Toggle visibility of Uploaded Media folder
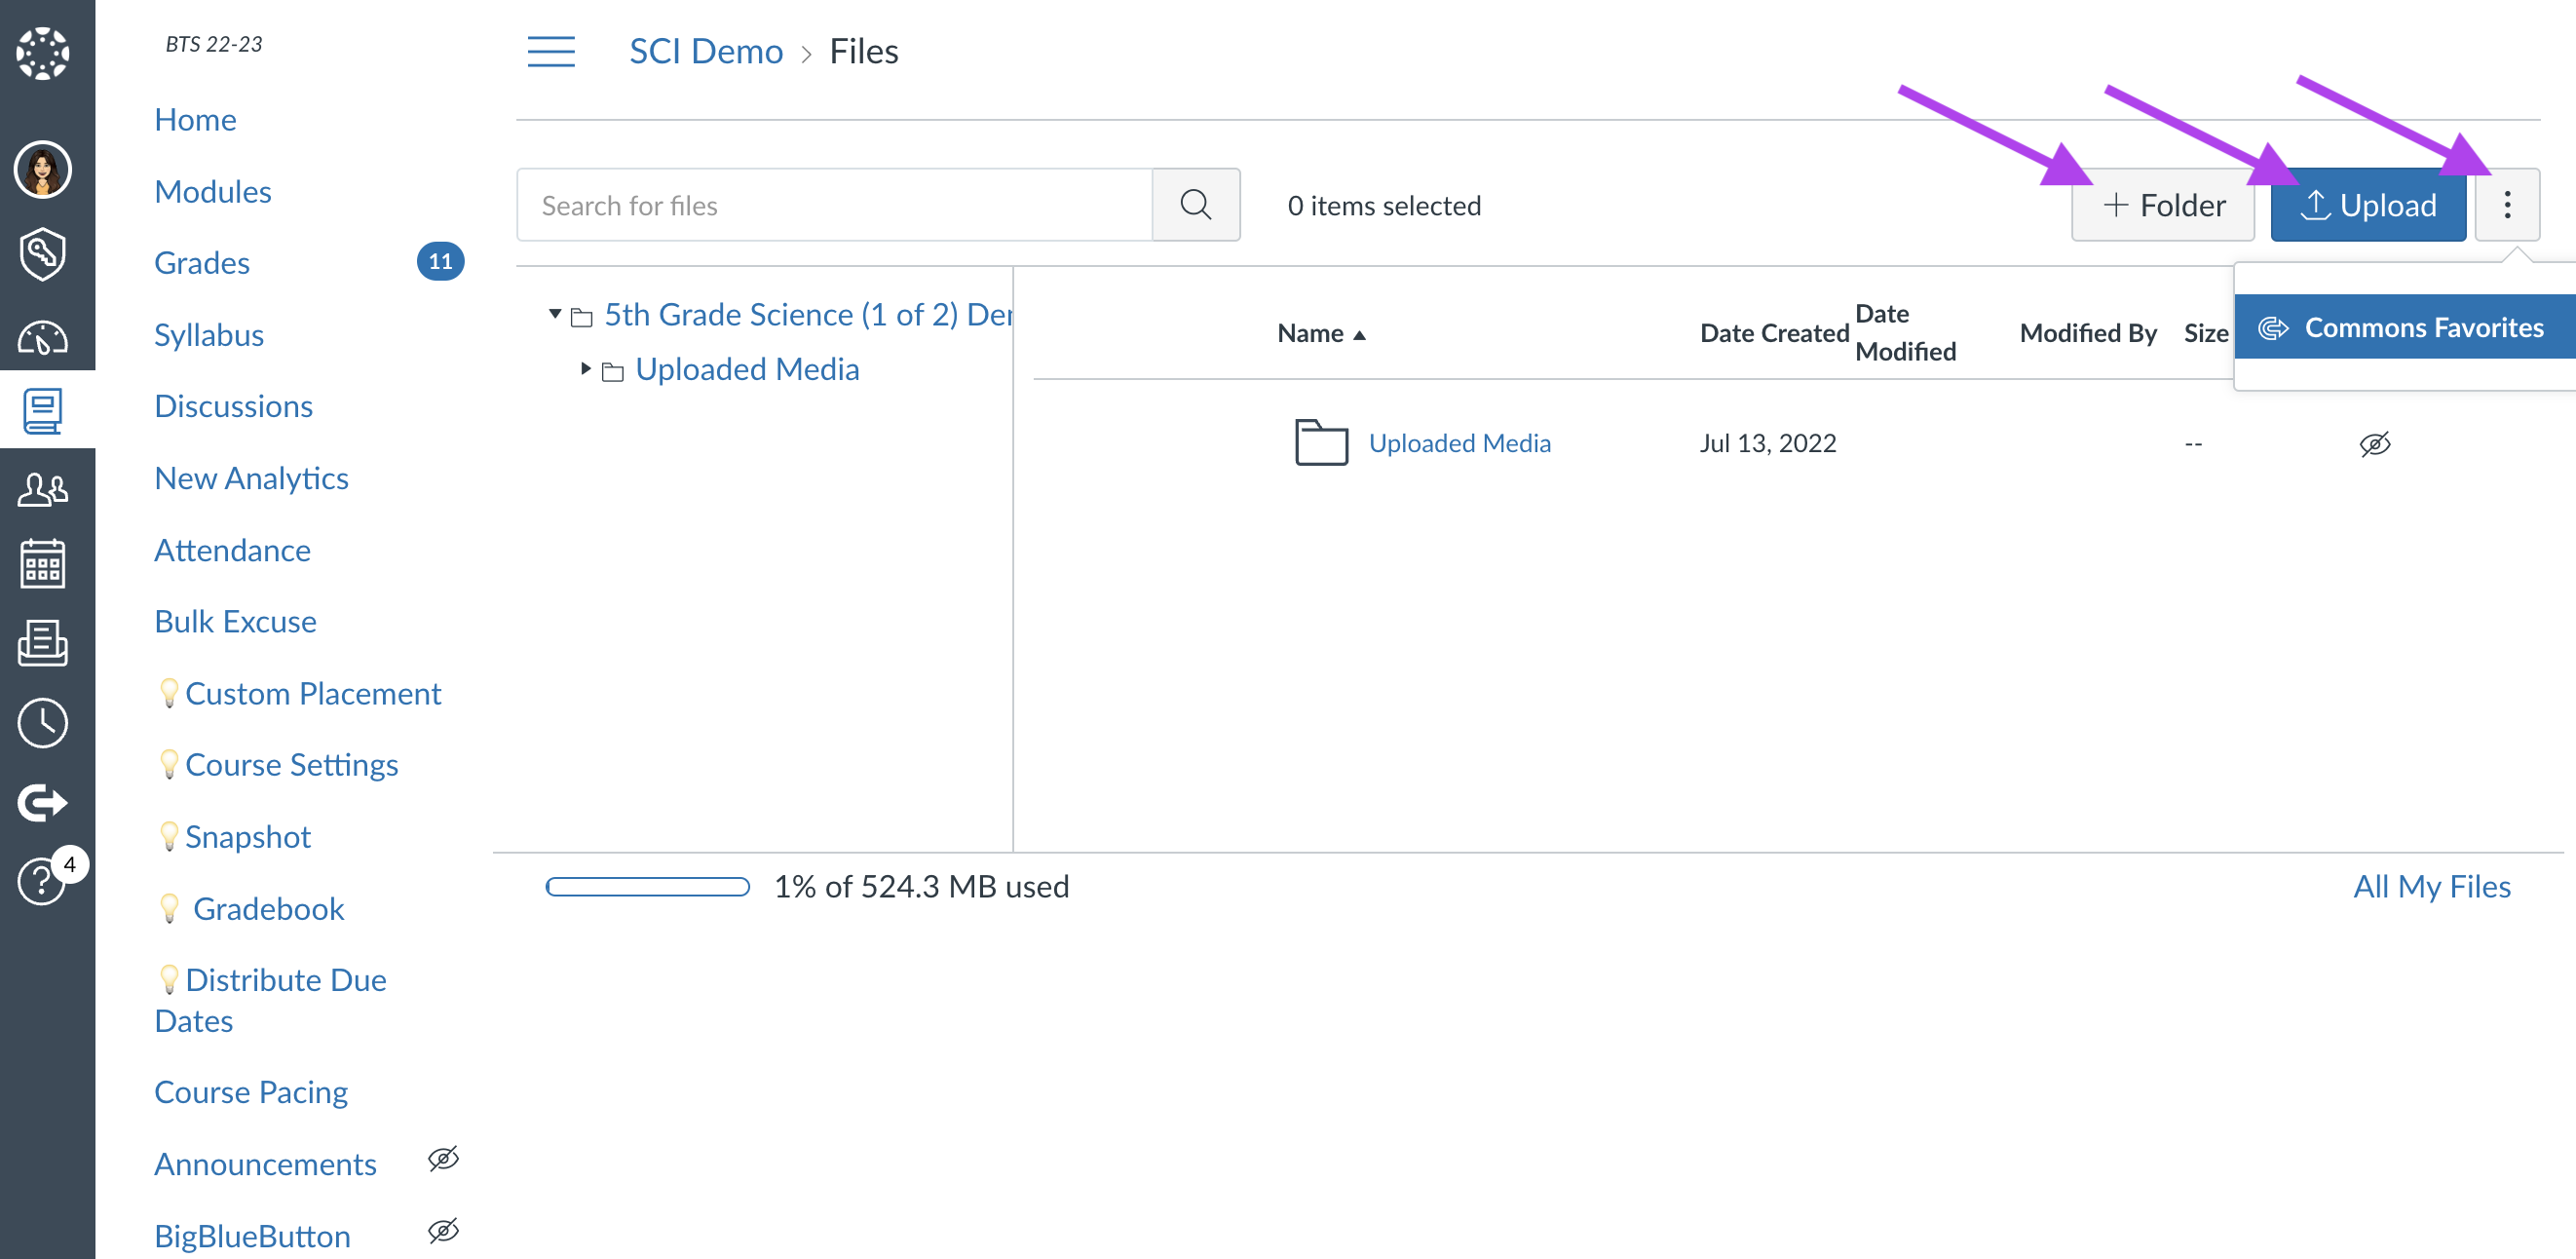Image resolution: width=2576 pixels, height=1259 pixels. [x=2374, y=443]
